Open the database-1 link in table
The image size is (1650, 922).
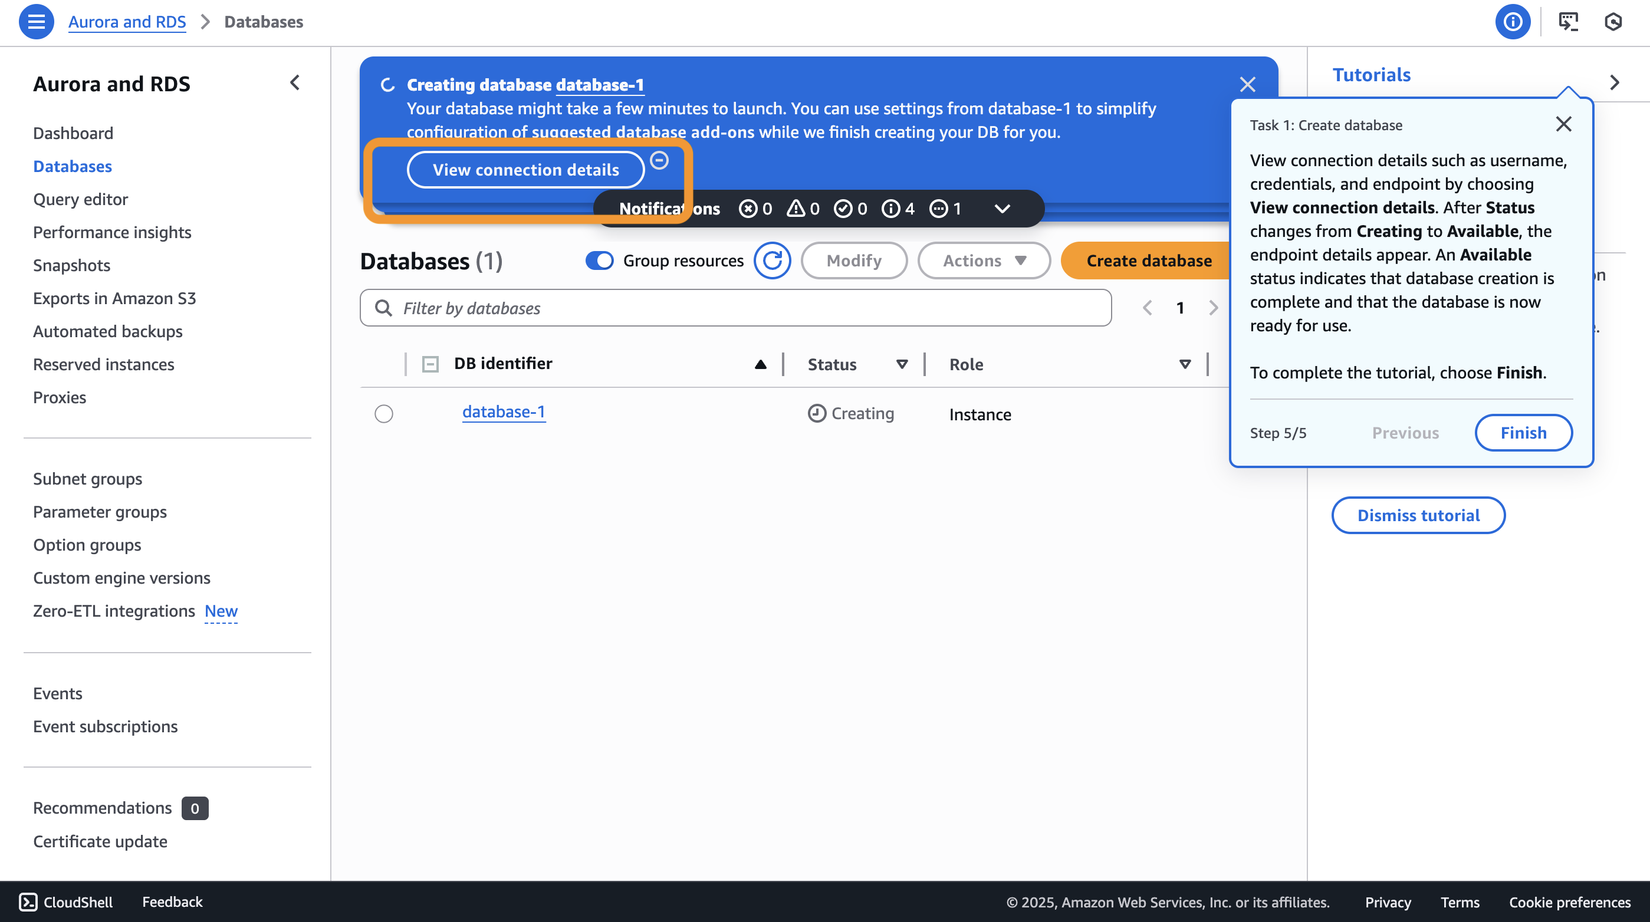[504, 412]
